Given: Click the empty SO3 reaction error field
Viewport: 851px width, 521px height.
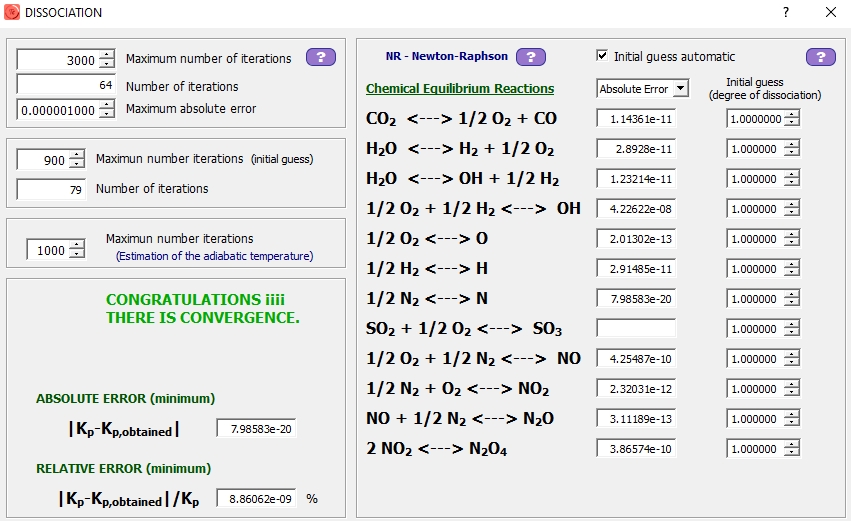Looking at the screenshot, I should coord(636,329).
